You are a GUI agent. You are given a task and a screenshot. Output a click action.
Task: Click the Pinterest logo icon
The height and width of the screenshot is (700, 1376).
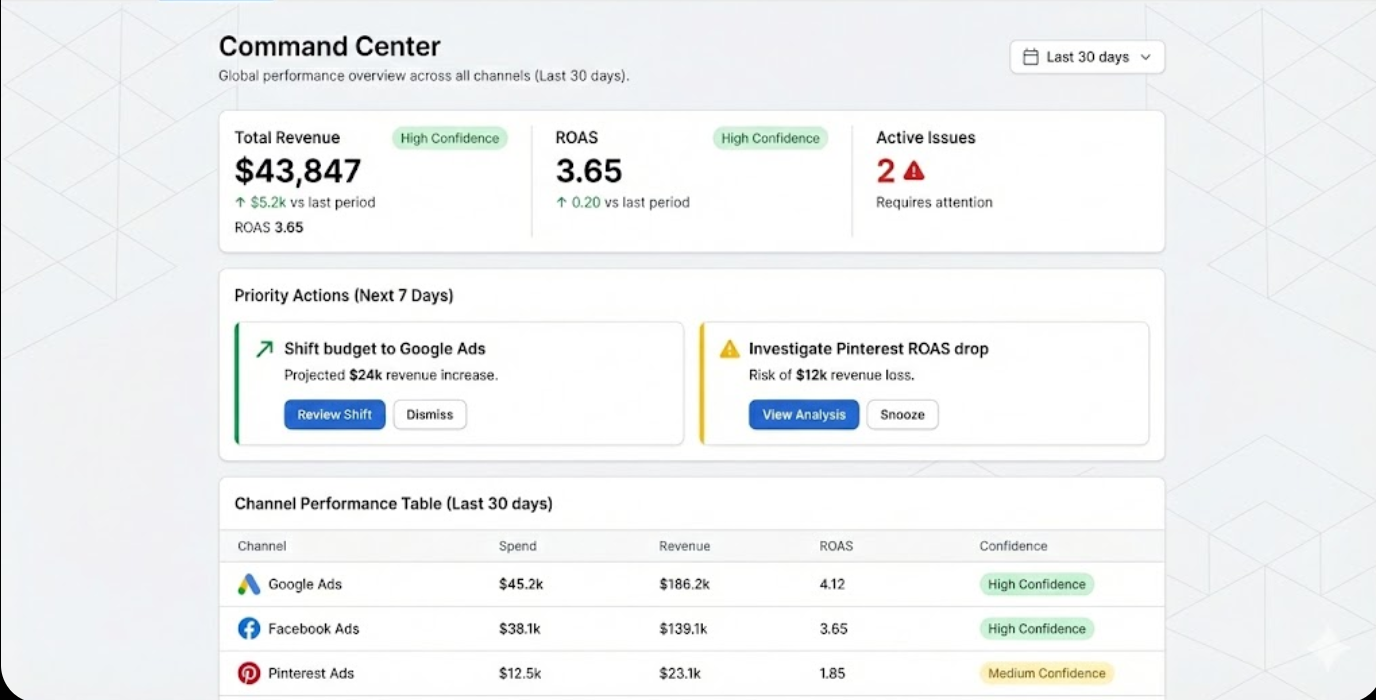coord(249,673)
